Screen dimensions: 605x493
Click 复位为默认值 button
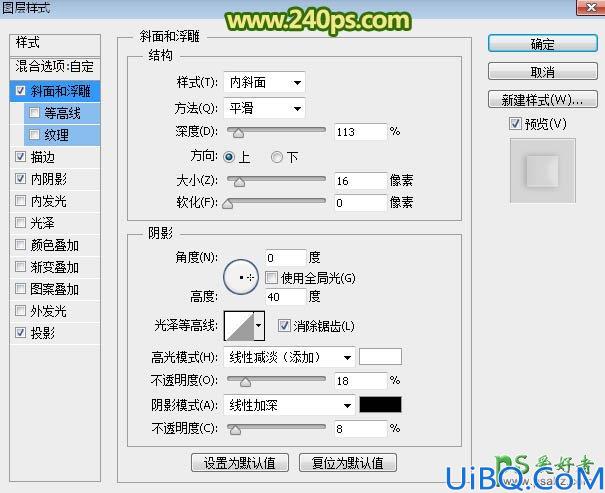(348, 463)
